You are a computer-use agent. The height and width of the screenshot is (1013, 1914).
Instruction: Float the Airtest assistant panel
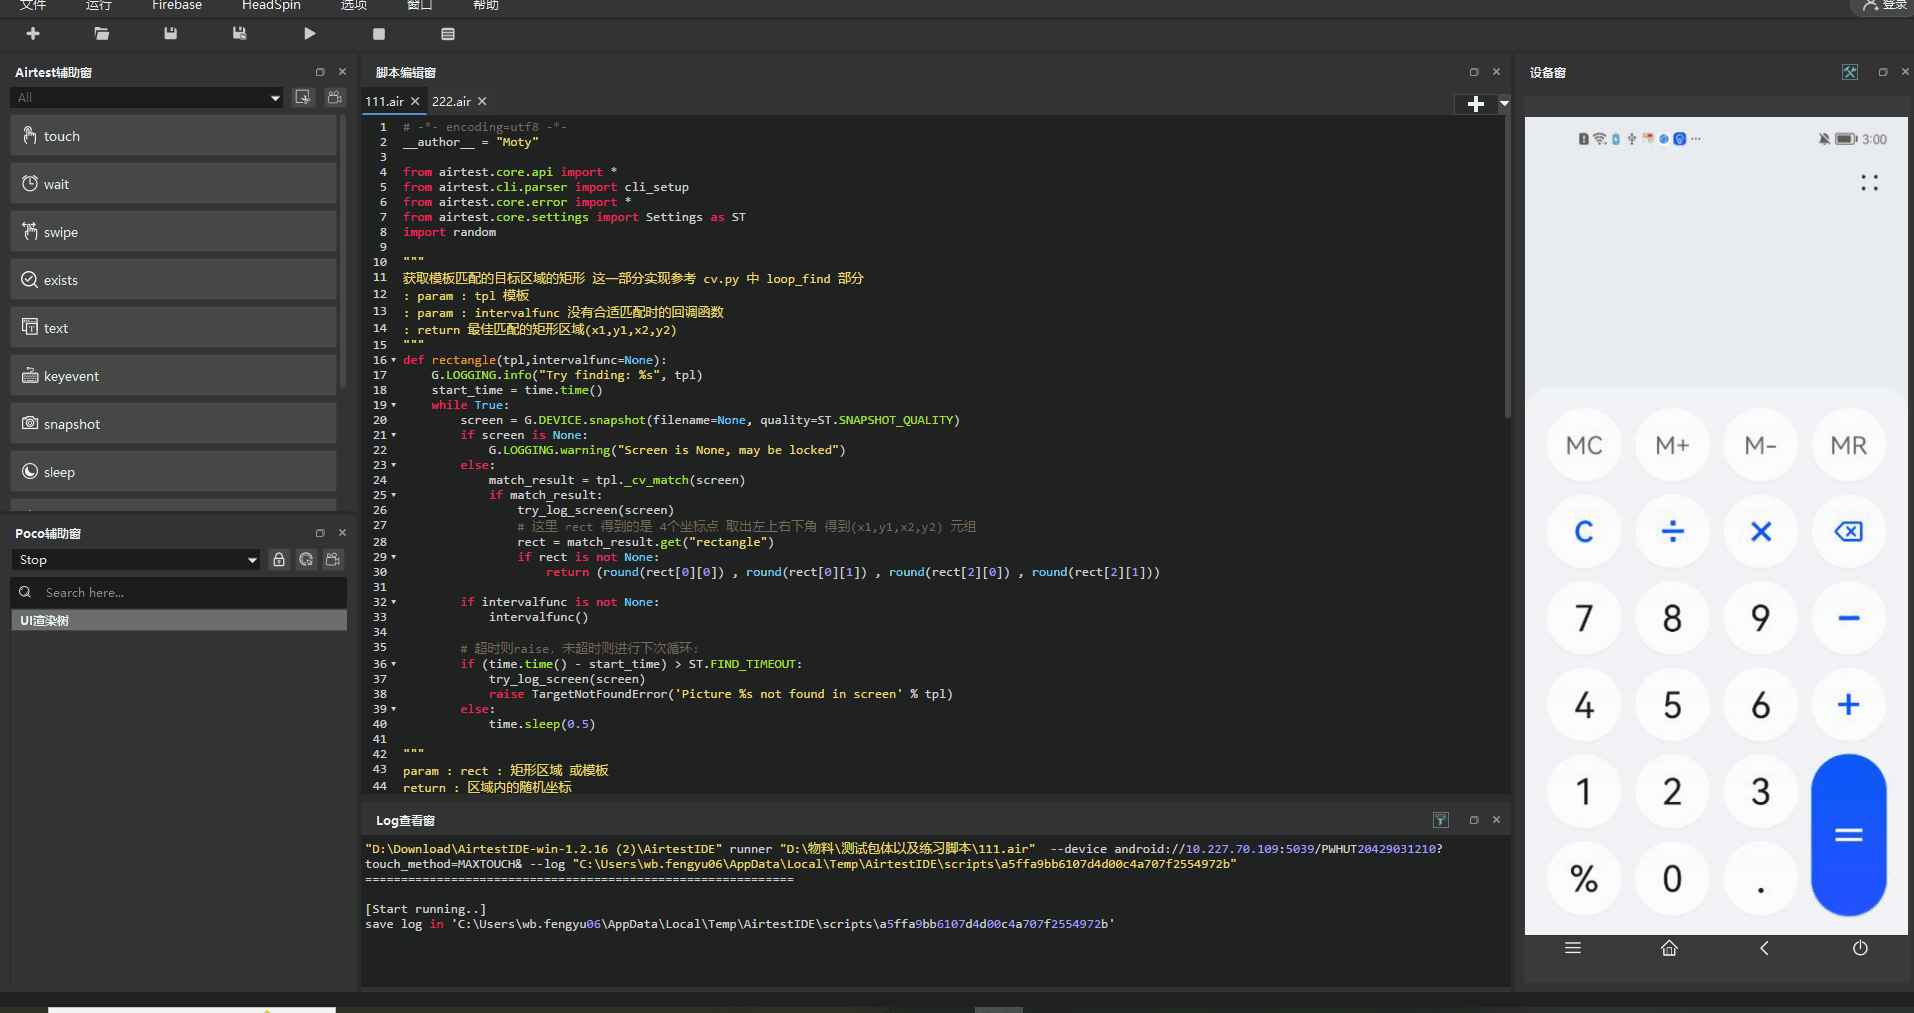320,72
